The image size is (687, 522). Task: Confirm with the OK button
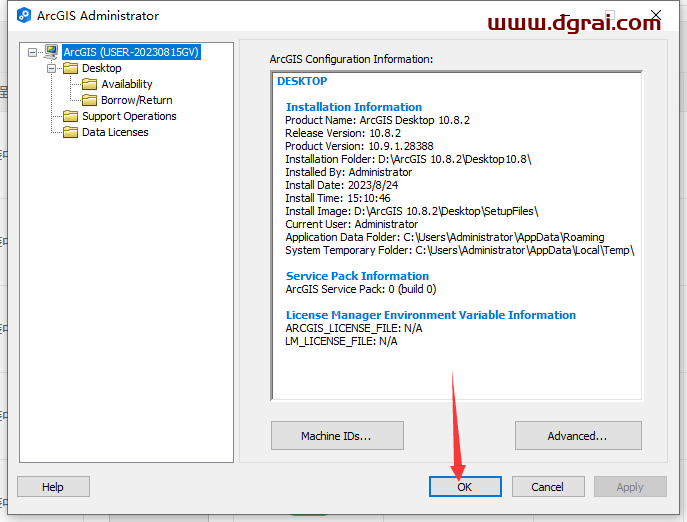(465, 487)
